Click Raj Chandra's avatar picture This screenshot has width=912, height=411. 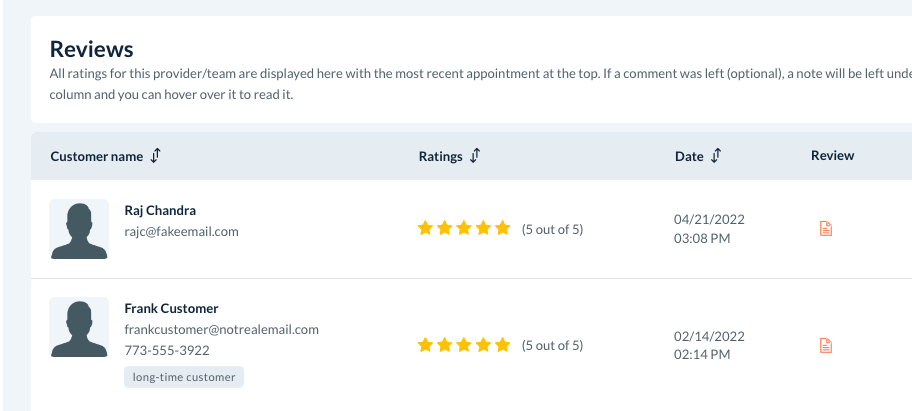click(79, 229)
